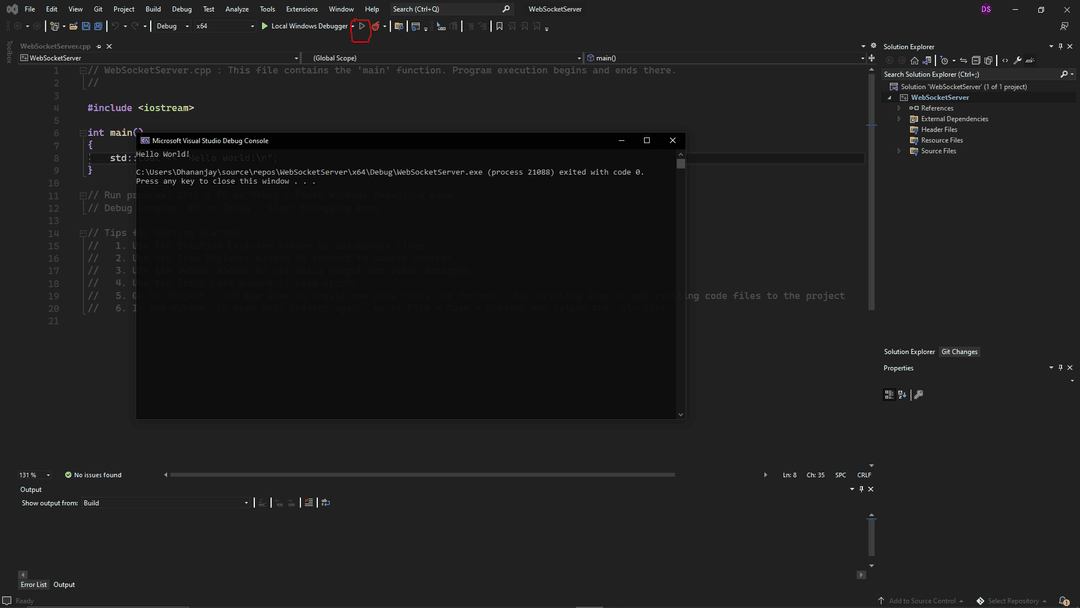1080x608 pixels.
Task: Click the Start Without Debugging play icon
Action: 362,26
